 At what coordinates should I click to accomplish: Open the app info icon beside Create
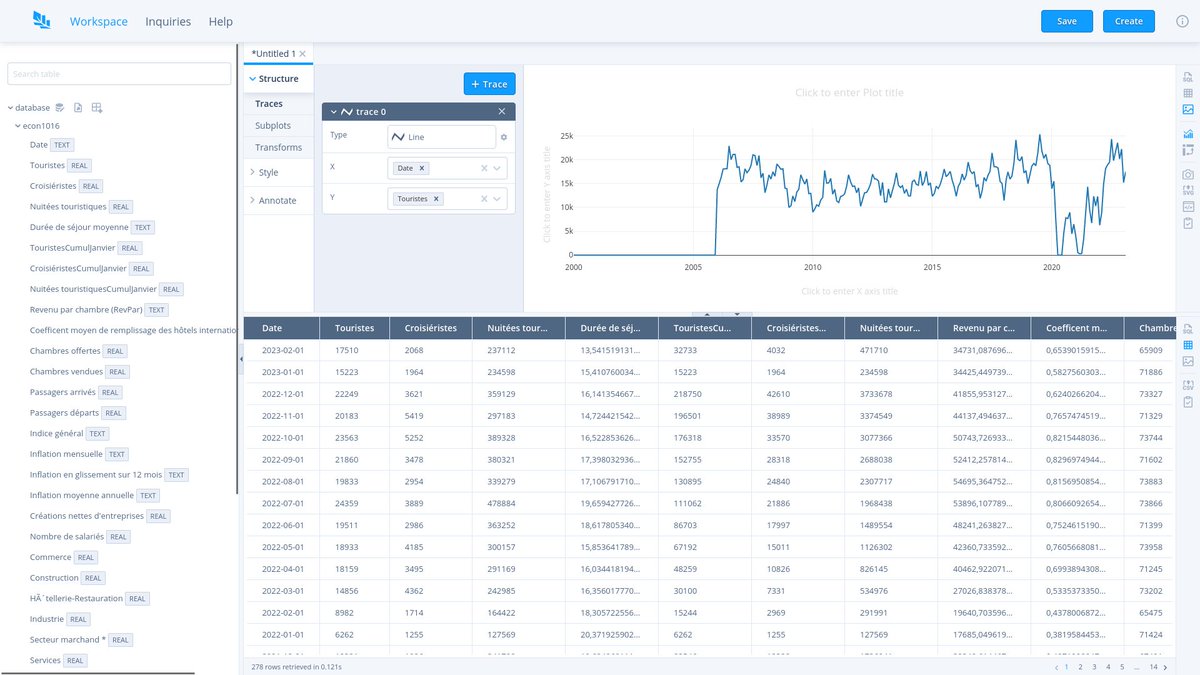(x=1182, y=21)
